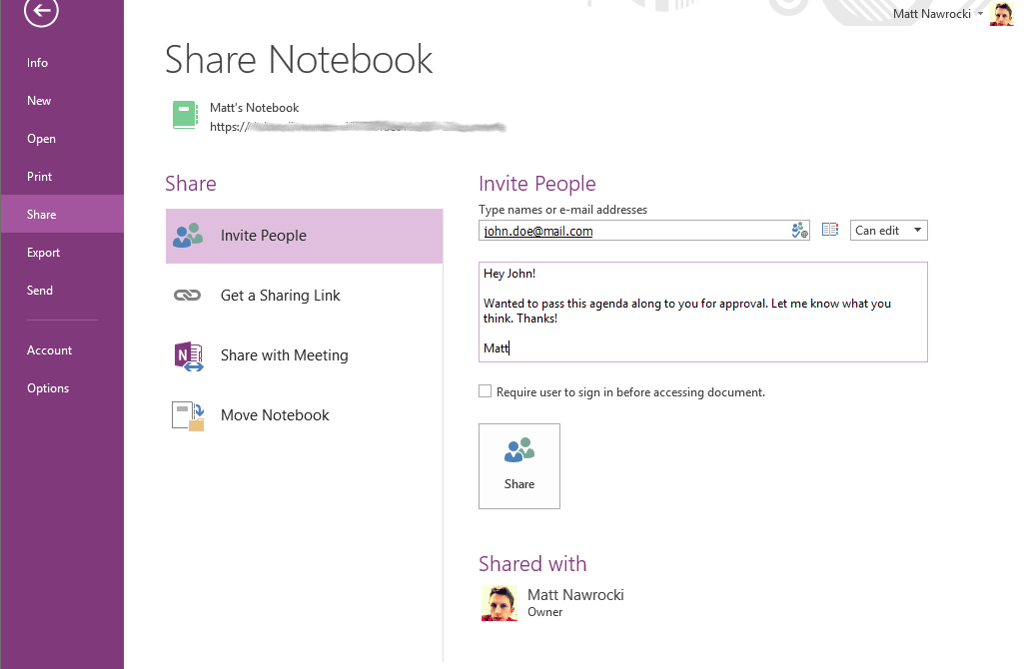1024x669 pixels.
Task: Click the chain link sharing icon
Action: click(x=187, y=295)
